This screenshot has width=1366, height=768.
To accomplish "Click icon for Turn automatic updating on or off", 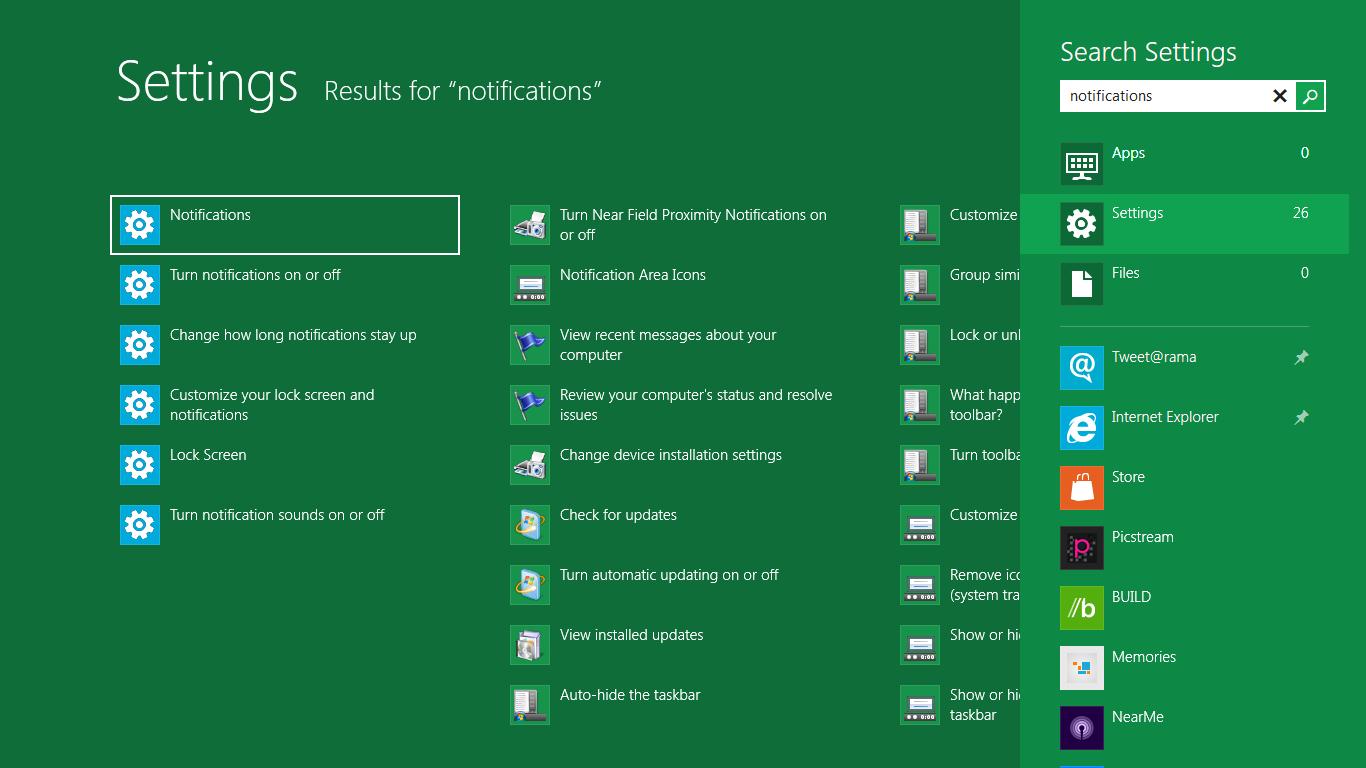I will (530, 585).
